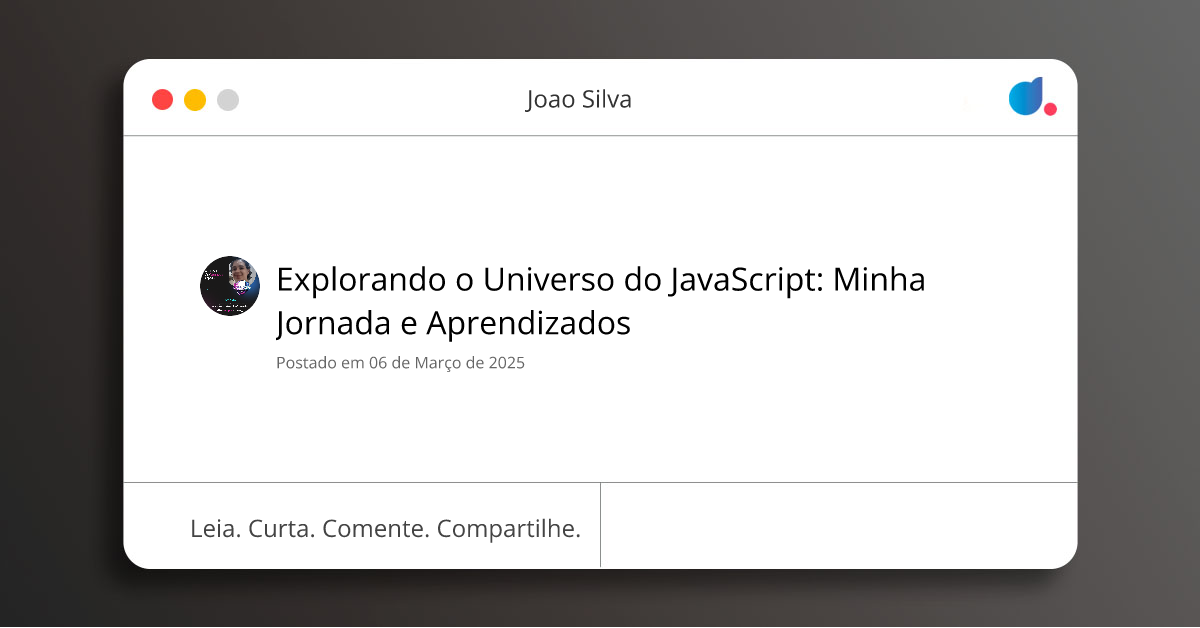The height and width of the screenshot is (628, 1200).
Task: Click the empty footer cell on the right
Action: 838,526
